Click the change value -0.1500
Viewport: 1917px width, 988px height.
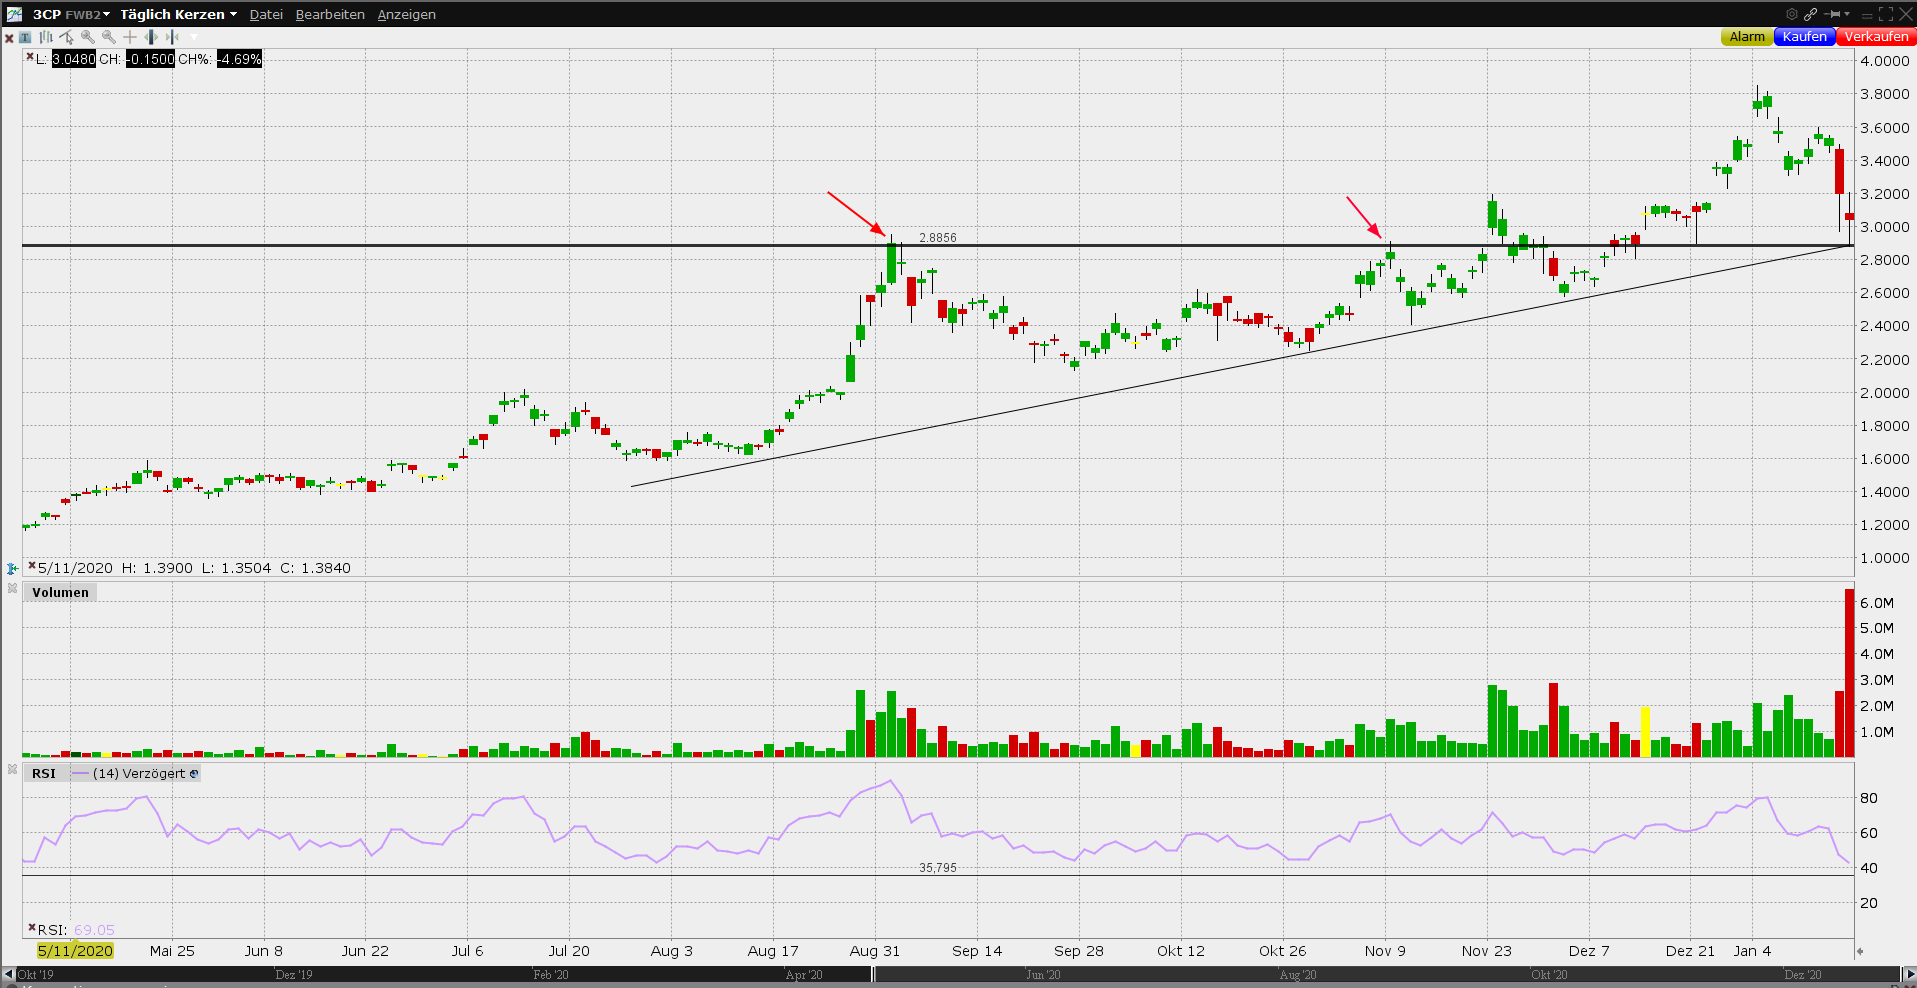pyautogui.click(x=150, y=59)
